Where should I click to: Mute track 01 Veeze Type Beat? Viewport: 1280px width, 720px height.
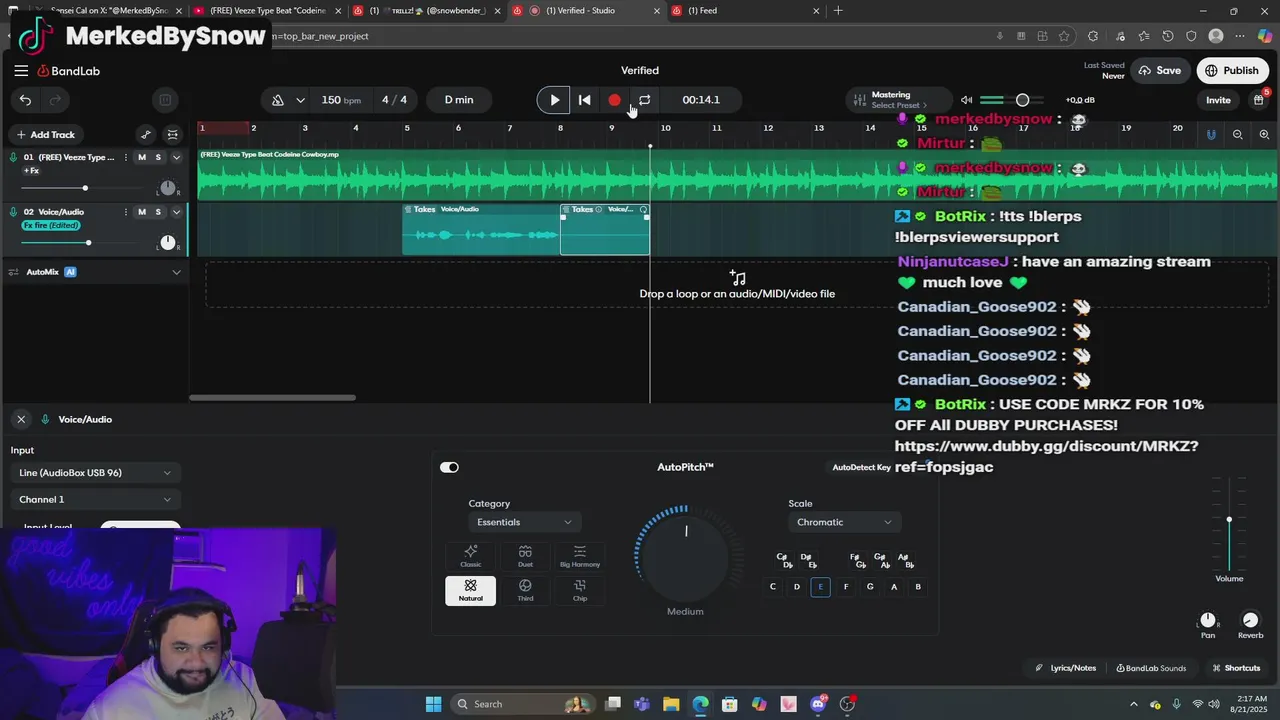click(x=141, y=157)
